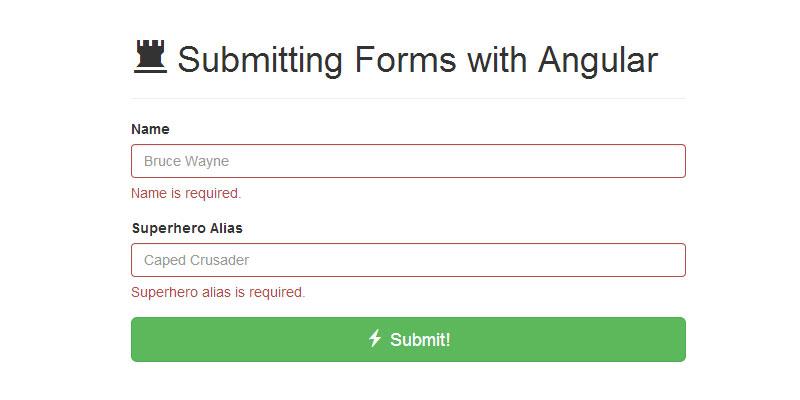800x400 pixels.
Task: Click the 'Name is required.' error message
Action: pos(186,193)
